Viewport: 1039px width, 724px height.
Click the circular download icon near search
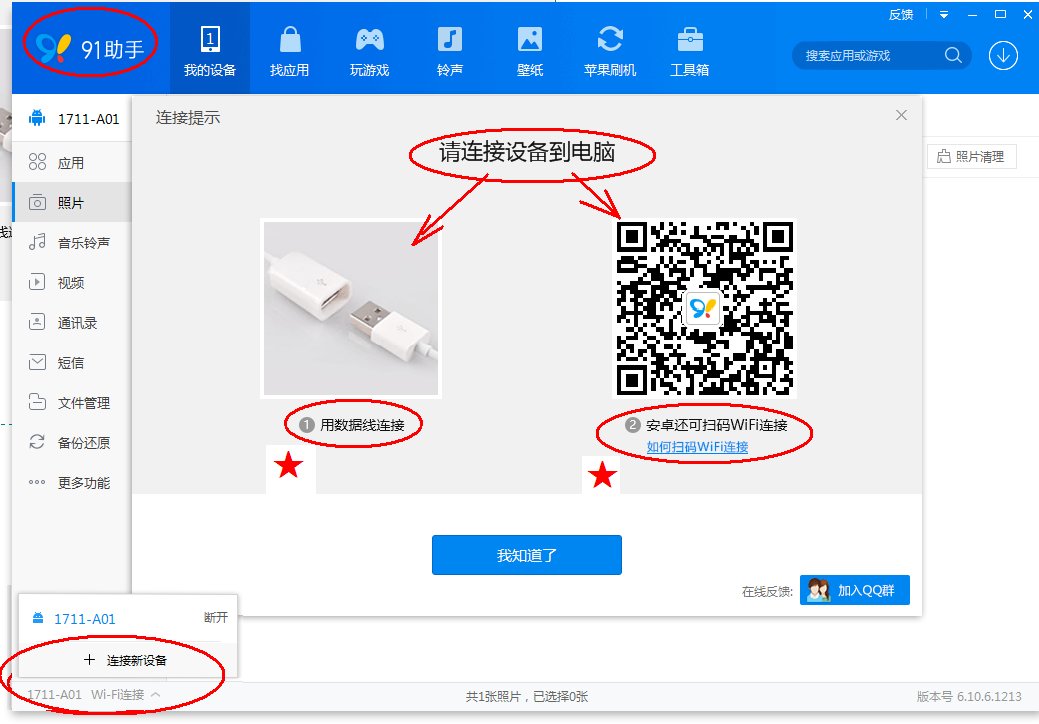pos(1001,55)
